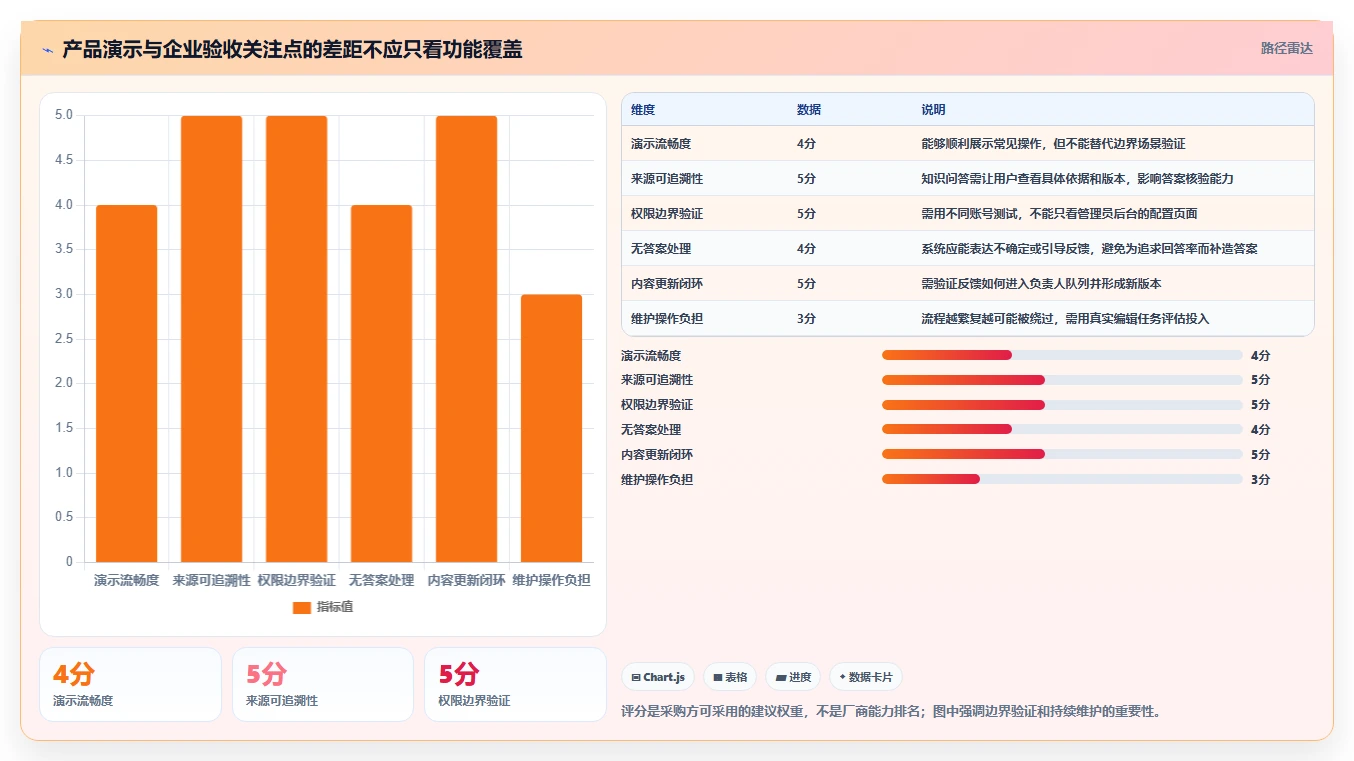Click the 说明 column header
The image size is (1354, 761).
pos(933,110)
